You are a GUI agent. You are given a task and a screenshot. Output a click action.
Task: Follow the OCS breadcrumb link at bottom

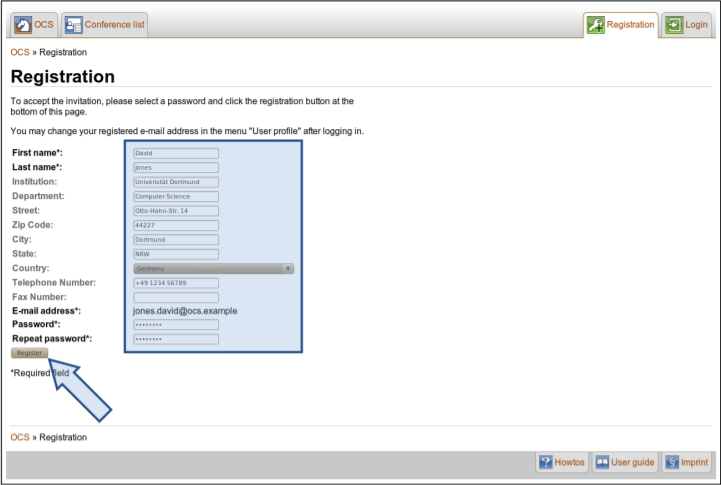tap(20, 437)
